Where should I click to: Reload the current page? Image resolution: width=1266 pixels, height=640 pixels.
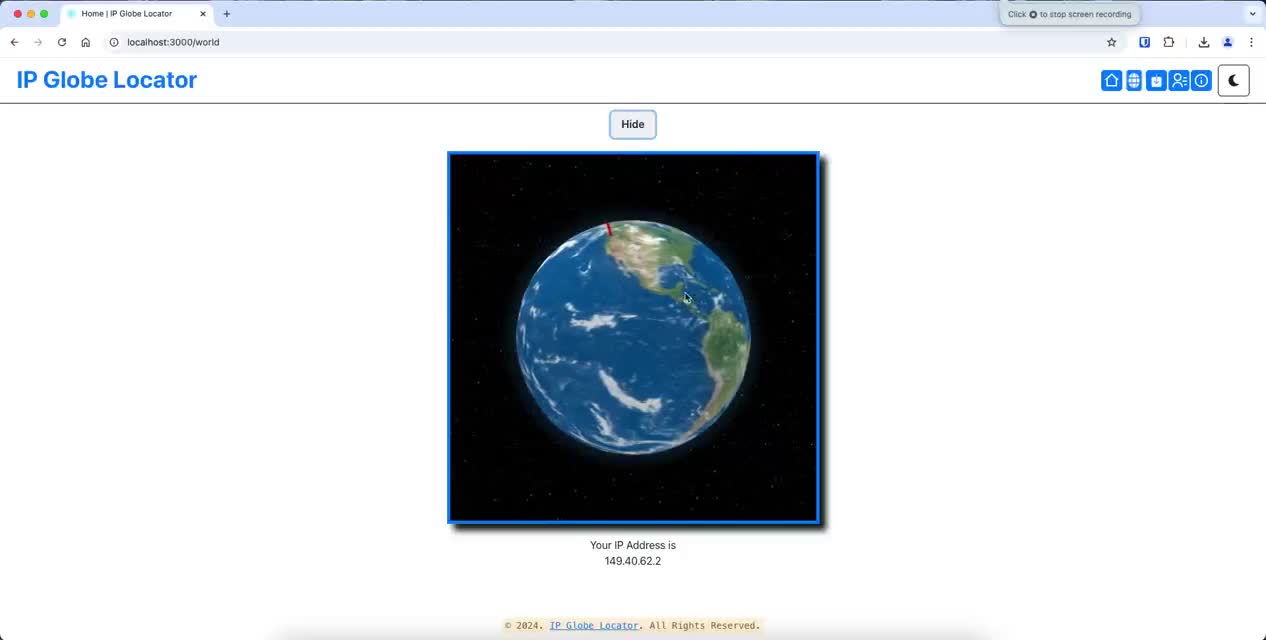[62, 42]
